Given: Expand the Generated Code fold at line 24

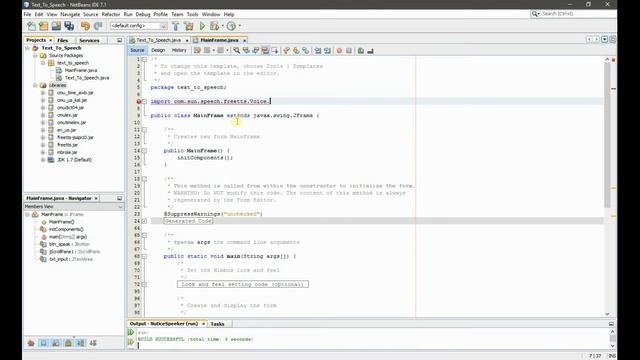Looking at the screenshot, I should [144, 221].
